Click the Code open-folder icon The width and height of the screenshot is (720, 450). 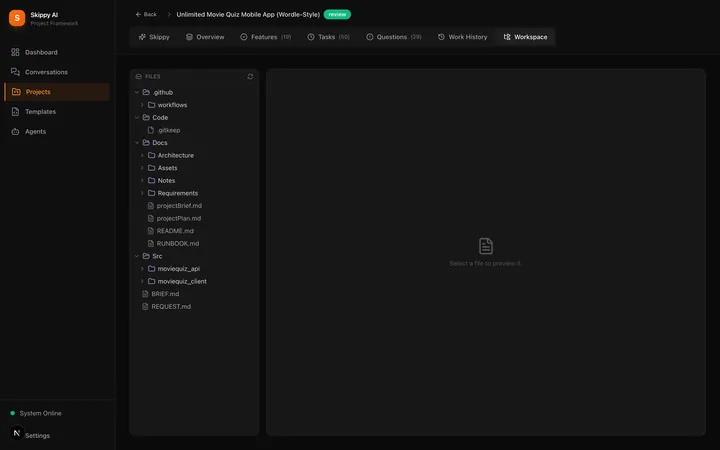pos(146,118)
